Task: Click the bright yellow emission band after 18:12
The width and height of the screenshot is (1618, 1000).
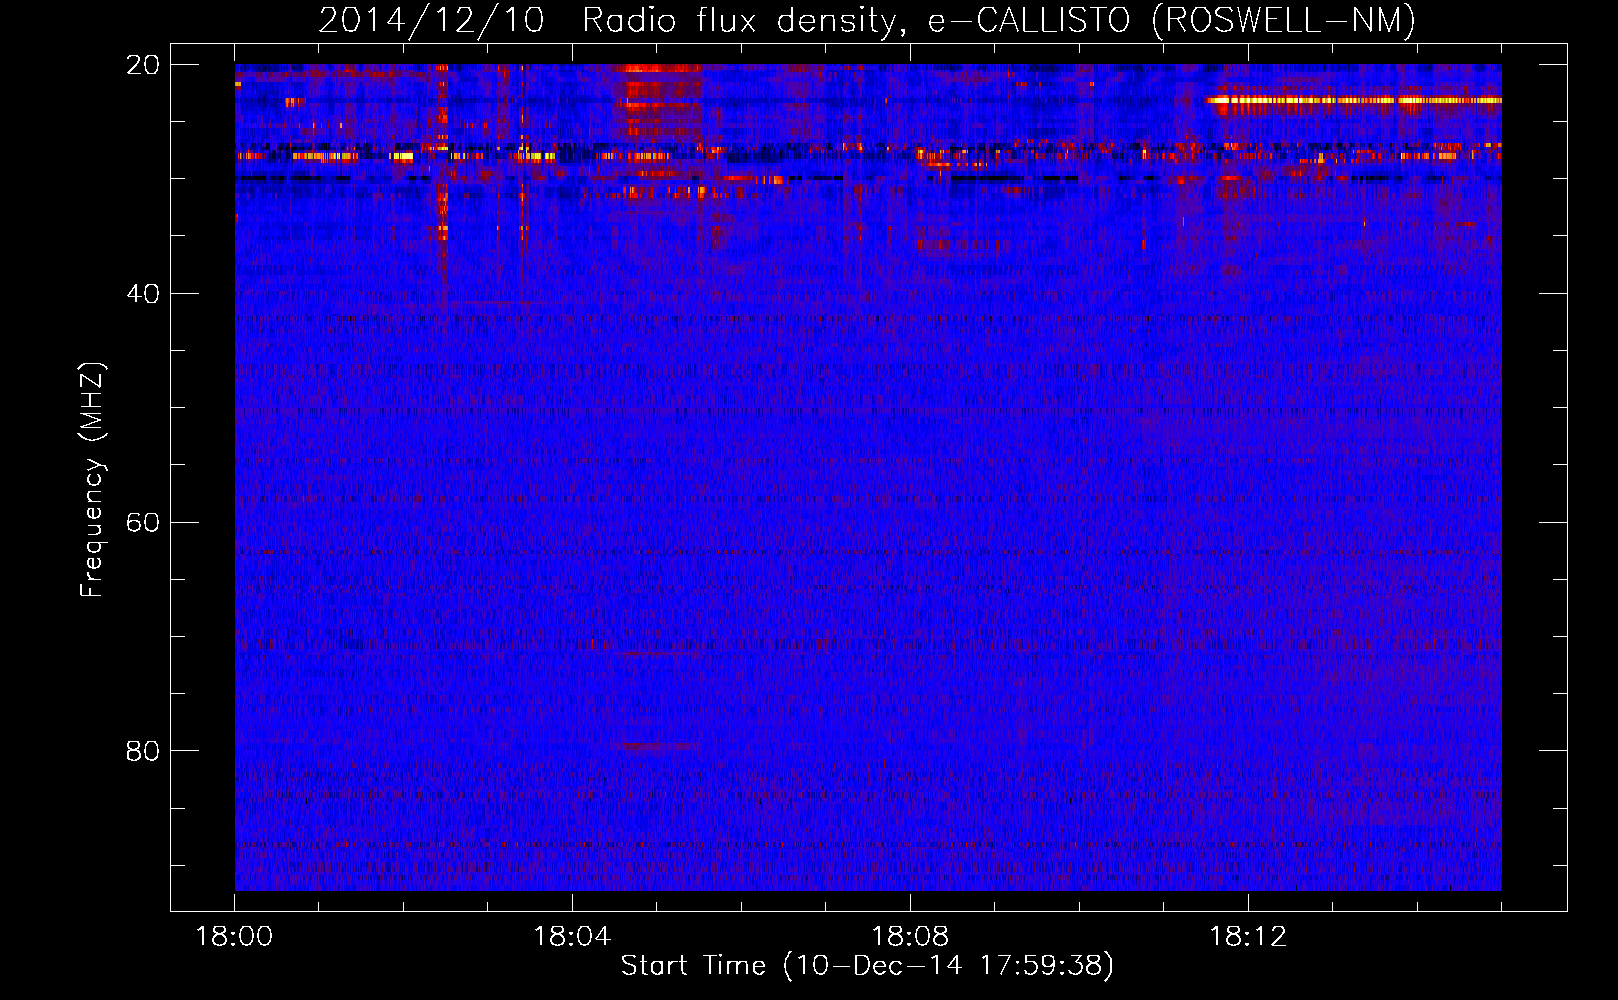Action: click(x=1354, y=100)
